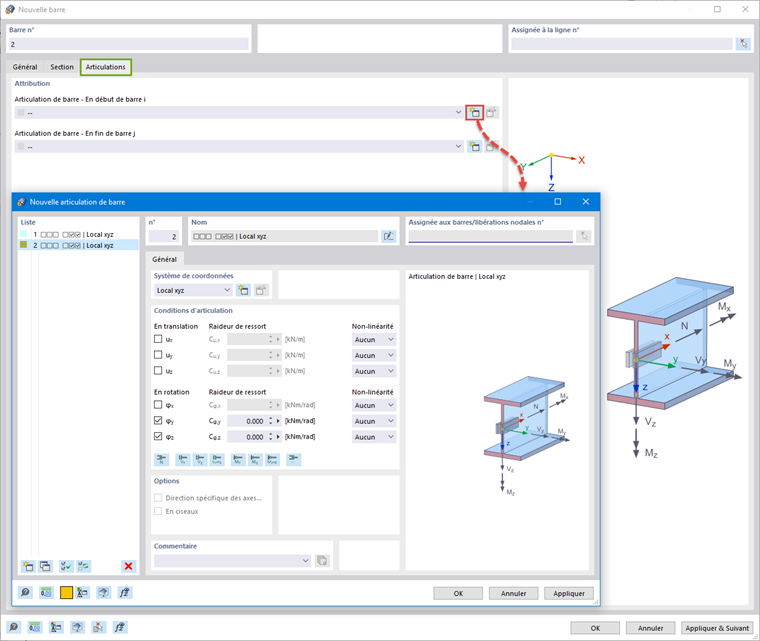Click the Vz shear release preset icon

point(200,459)
